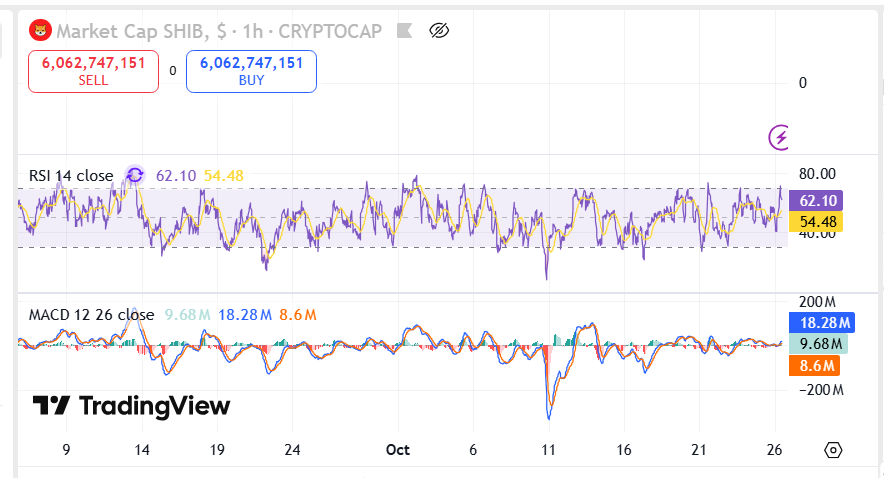Click the TradingView logo

131,406
